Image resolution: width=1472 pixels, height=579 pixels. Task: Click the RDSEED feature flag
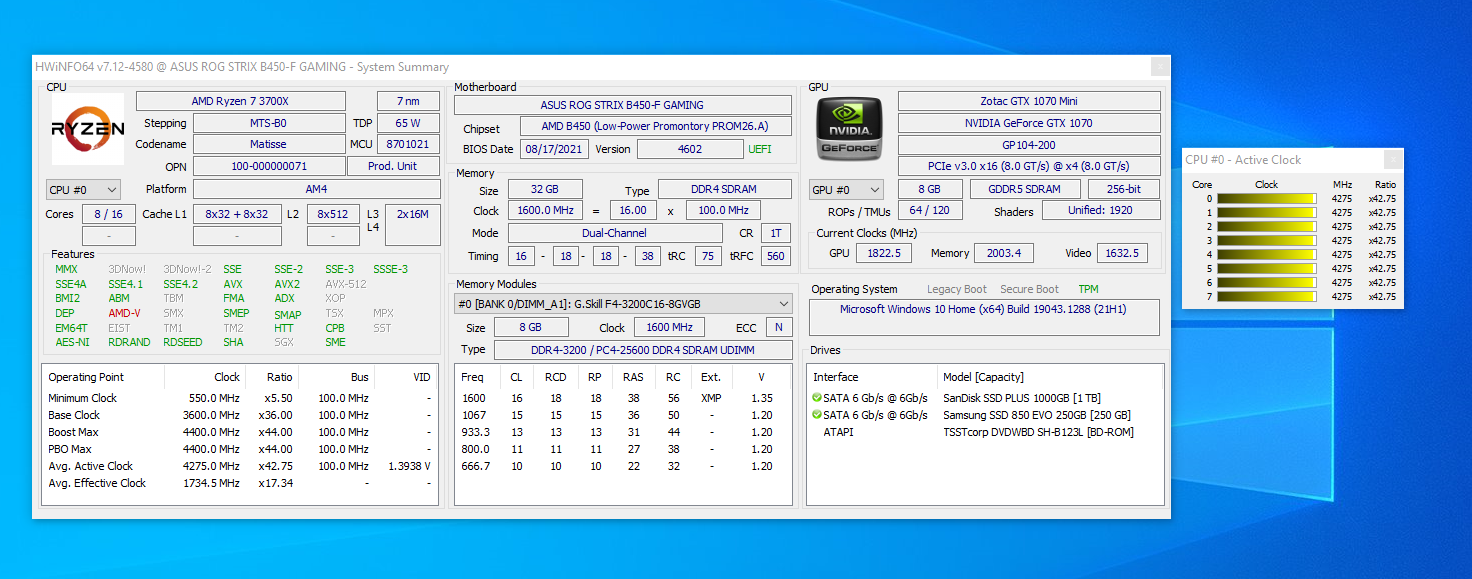tap(182, 342)
